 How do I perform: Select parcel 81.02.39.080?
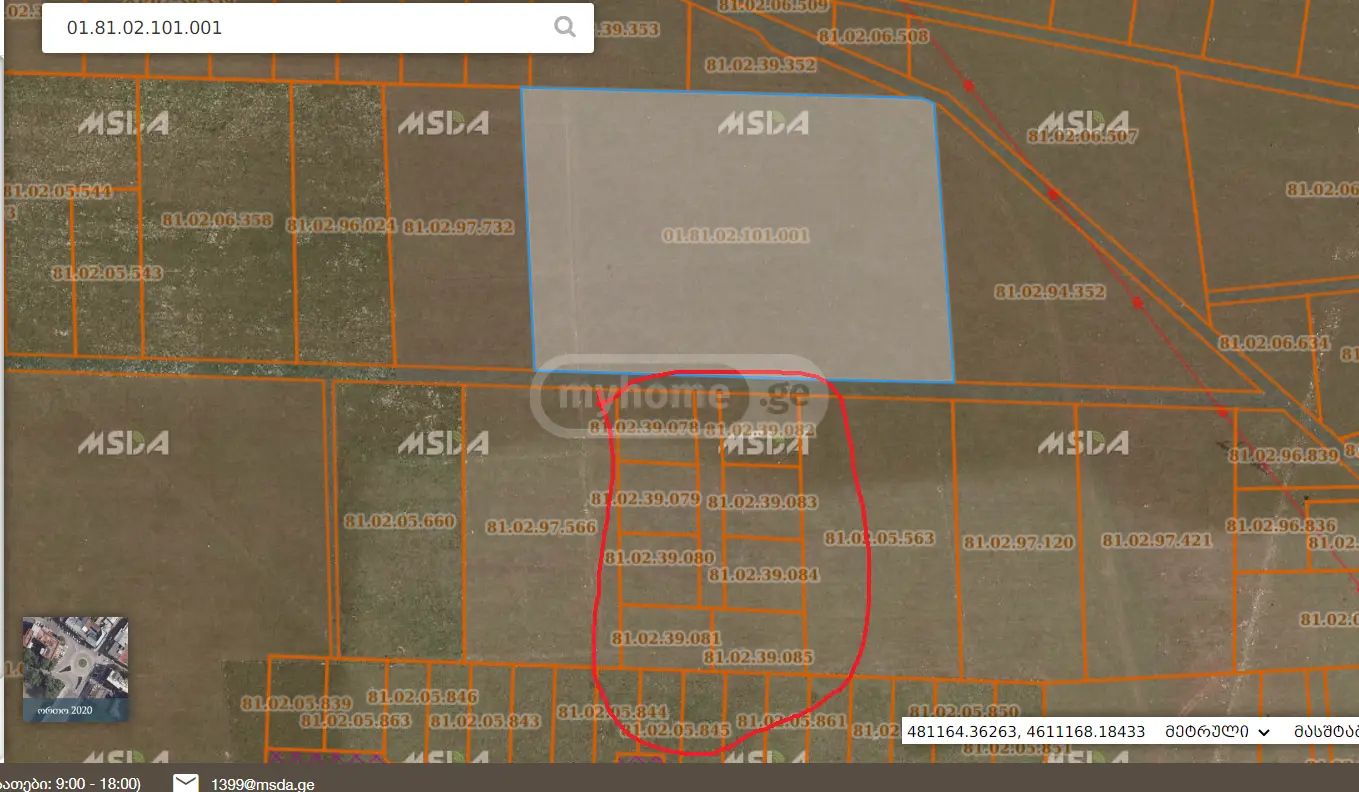click(x=659, y=557)
